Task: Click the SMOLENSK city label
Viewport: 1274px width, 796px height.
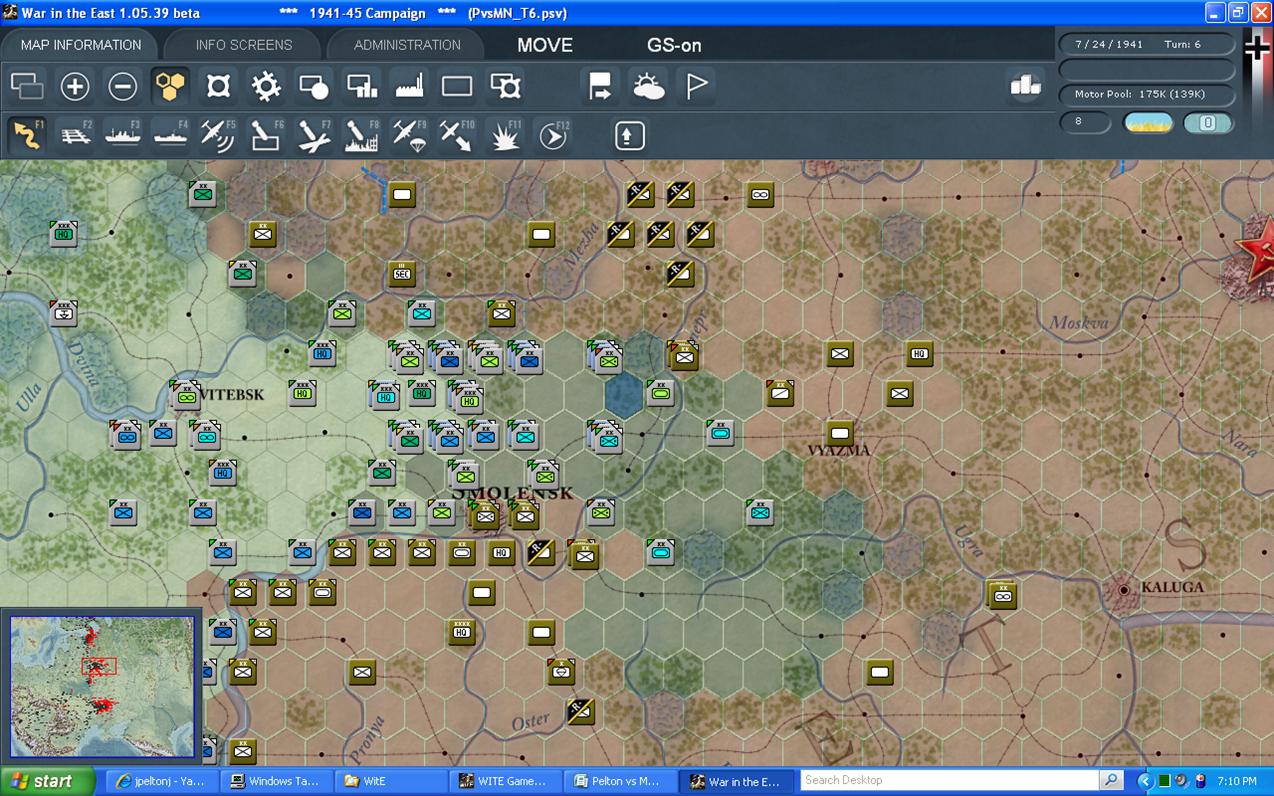Action: [514, 493]
